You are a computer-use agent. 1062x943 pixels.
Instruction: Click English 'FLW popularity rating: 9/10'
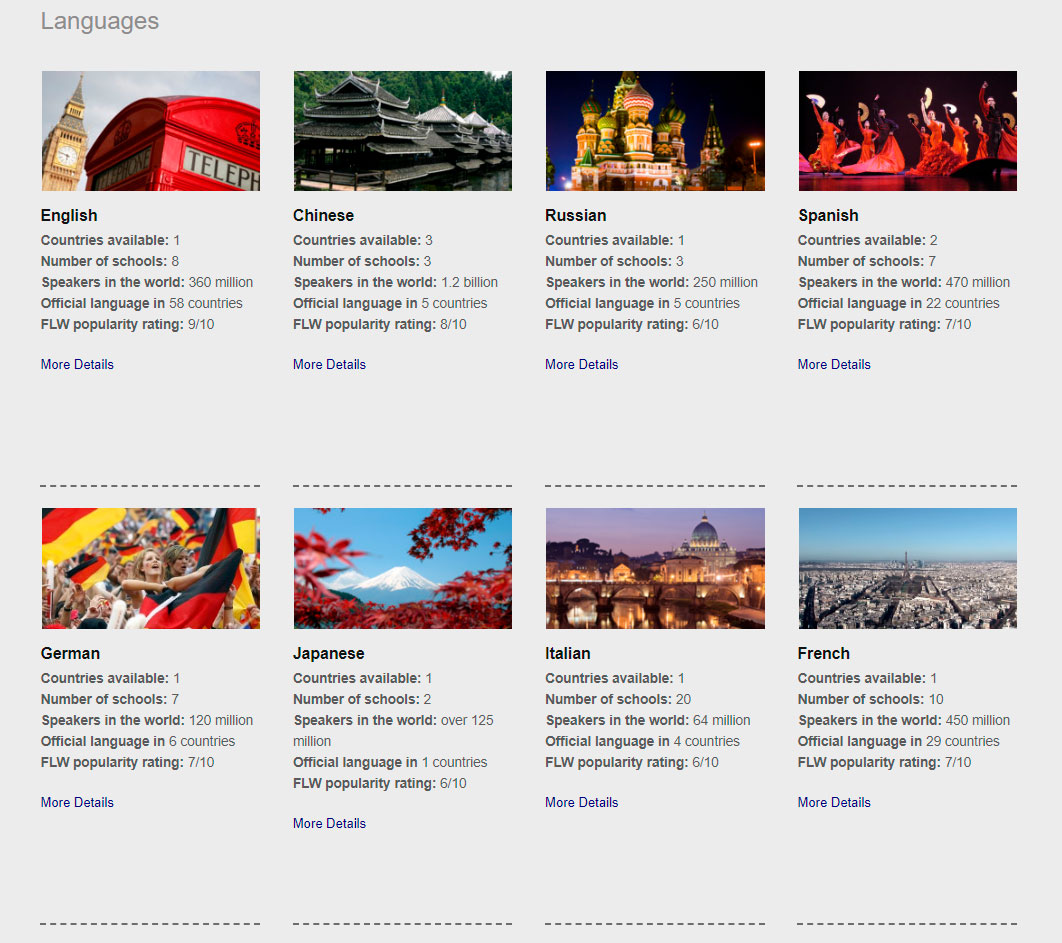tap(127, 324)
